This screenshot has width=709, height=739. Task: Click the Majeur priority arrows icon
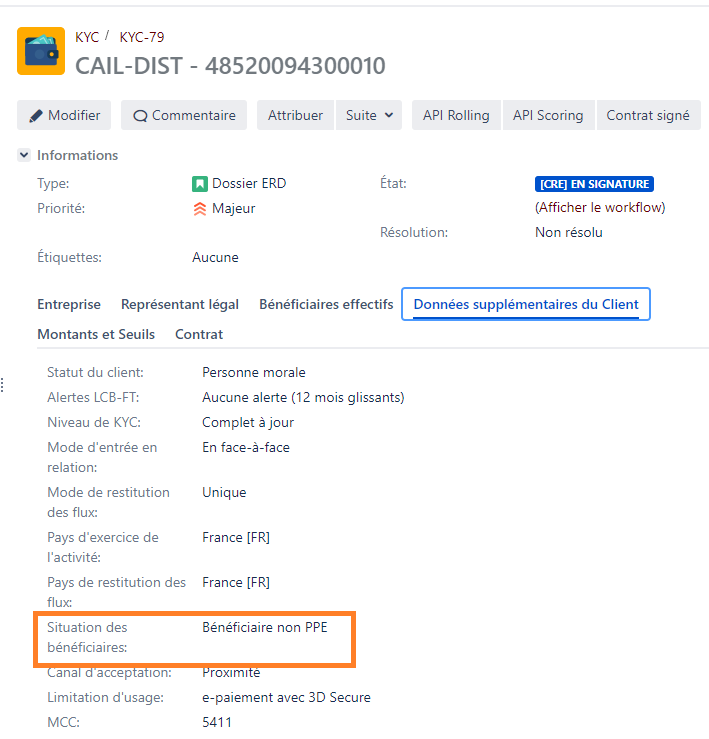tap(200, 209)
